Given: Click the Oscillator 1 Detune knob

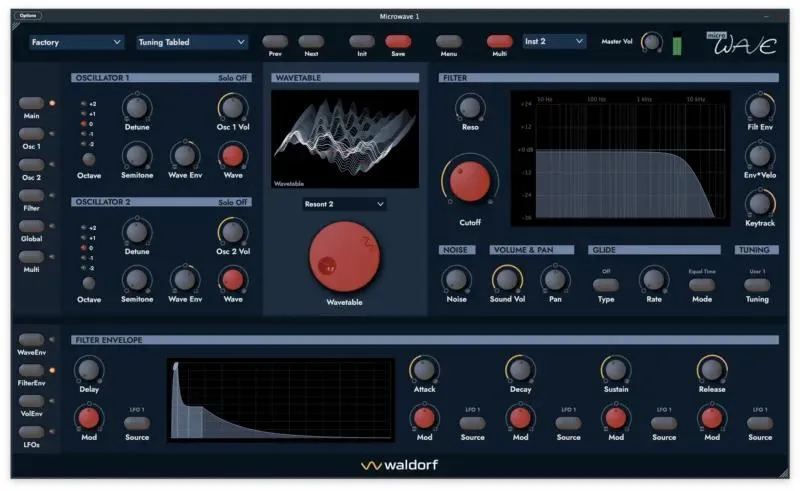Looking at the screenshot, I should click(x=137, y=108).
